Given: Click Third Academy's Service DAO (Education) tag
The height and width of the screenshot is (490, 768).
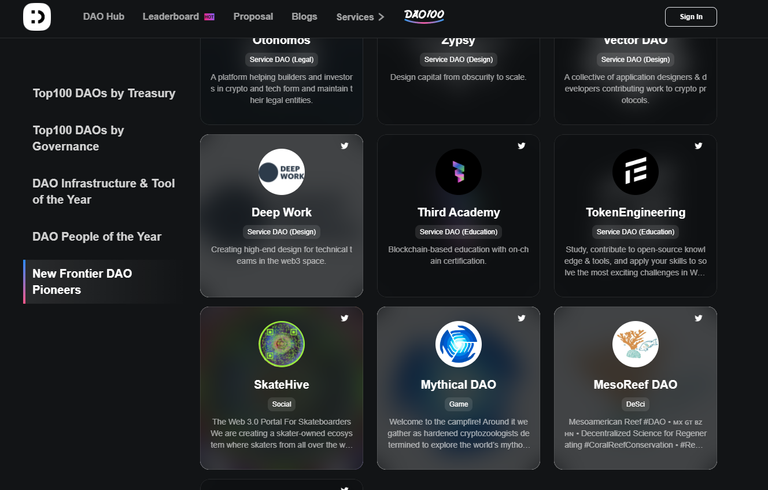Looking at the screenshot, I should coord(458,232).
